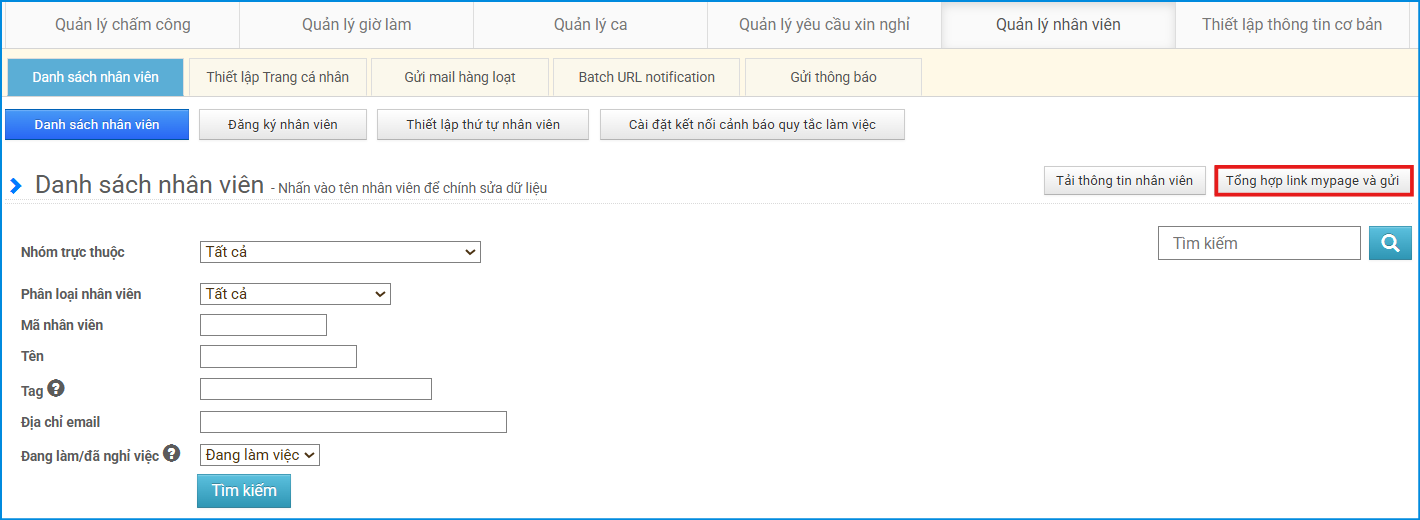This screenshot has width=1420, height=520.
Task: Open the Phân loại nhân viên dropdown
Action: (295, 294)
